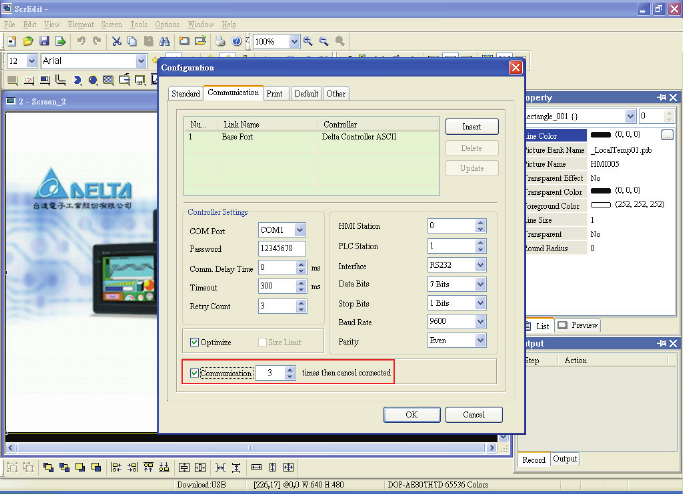
Task: Click the Help question mark icon
Action: [236, 42]
